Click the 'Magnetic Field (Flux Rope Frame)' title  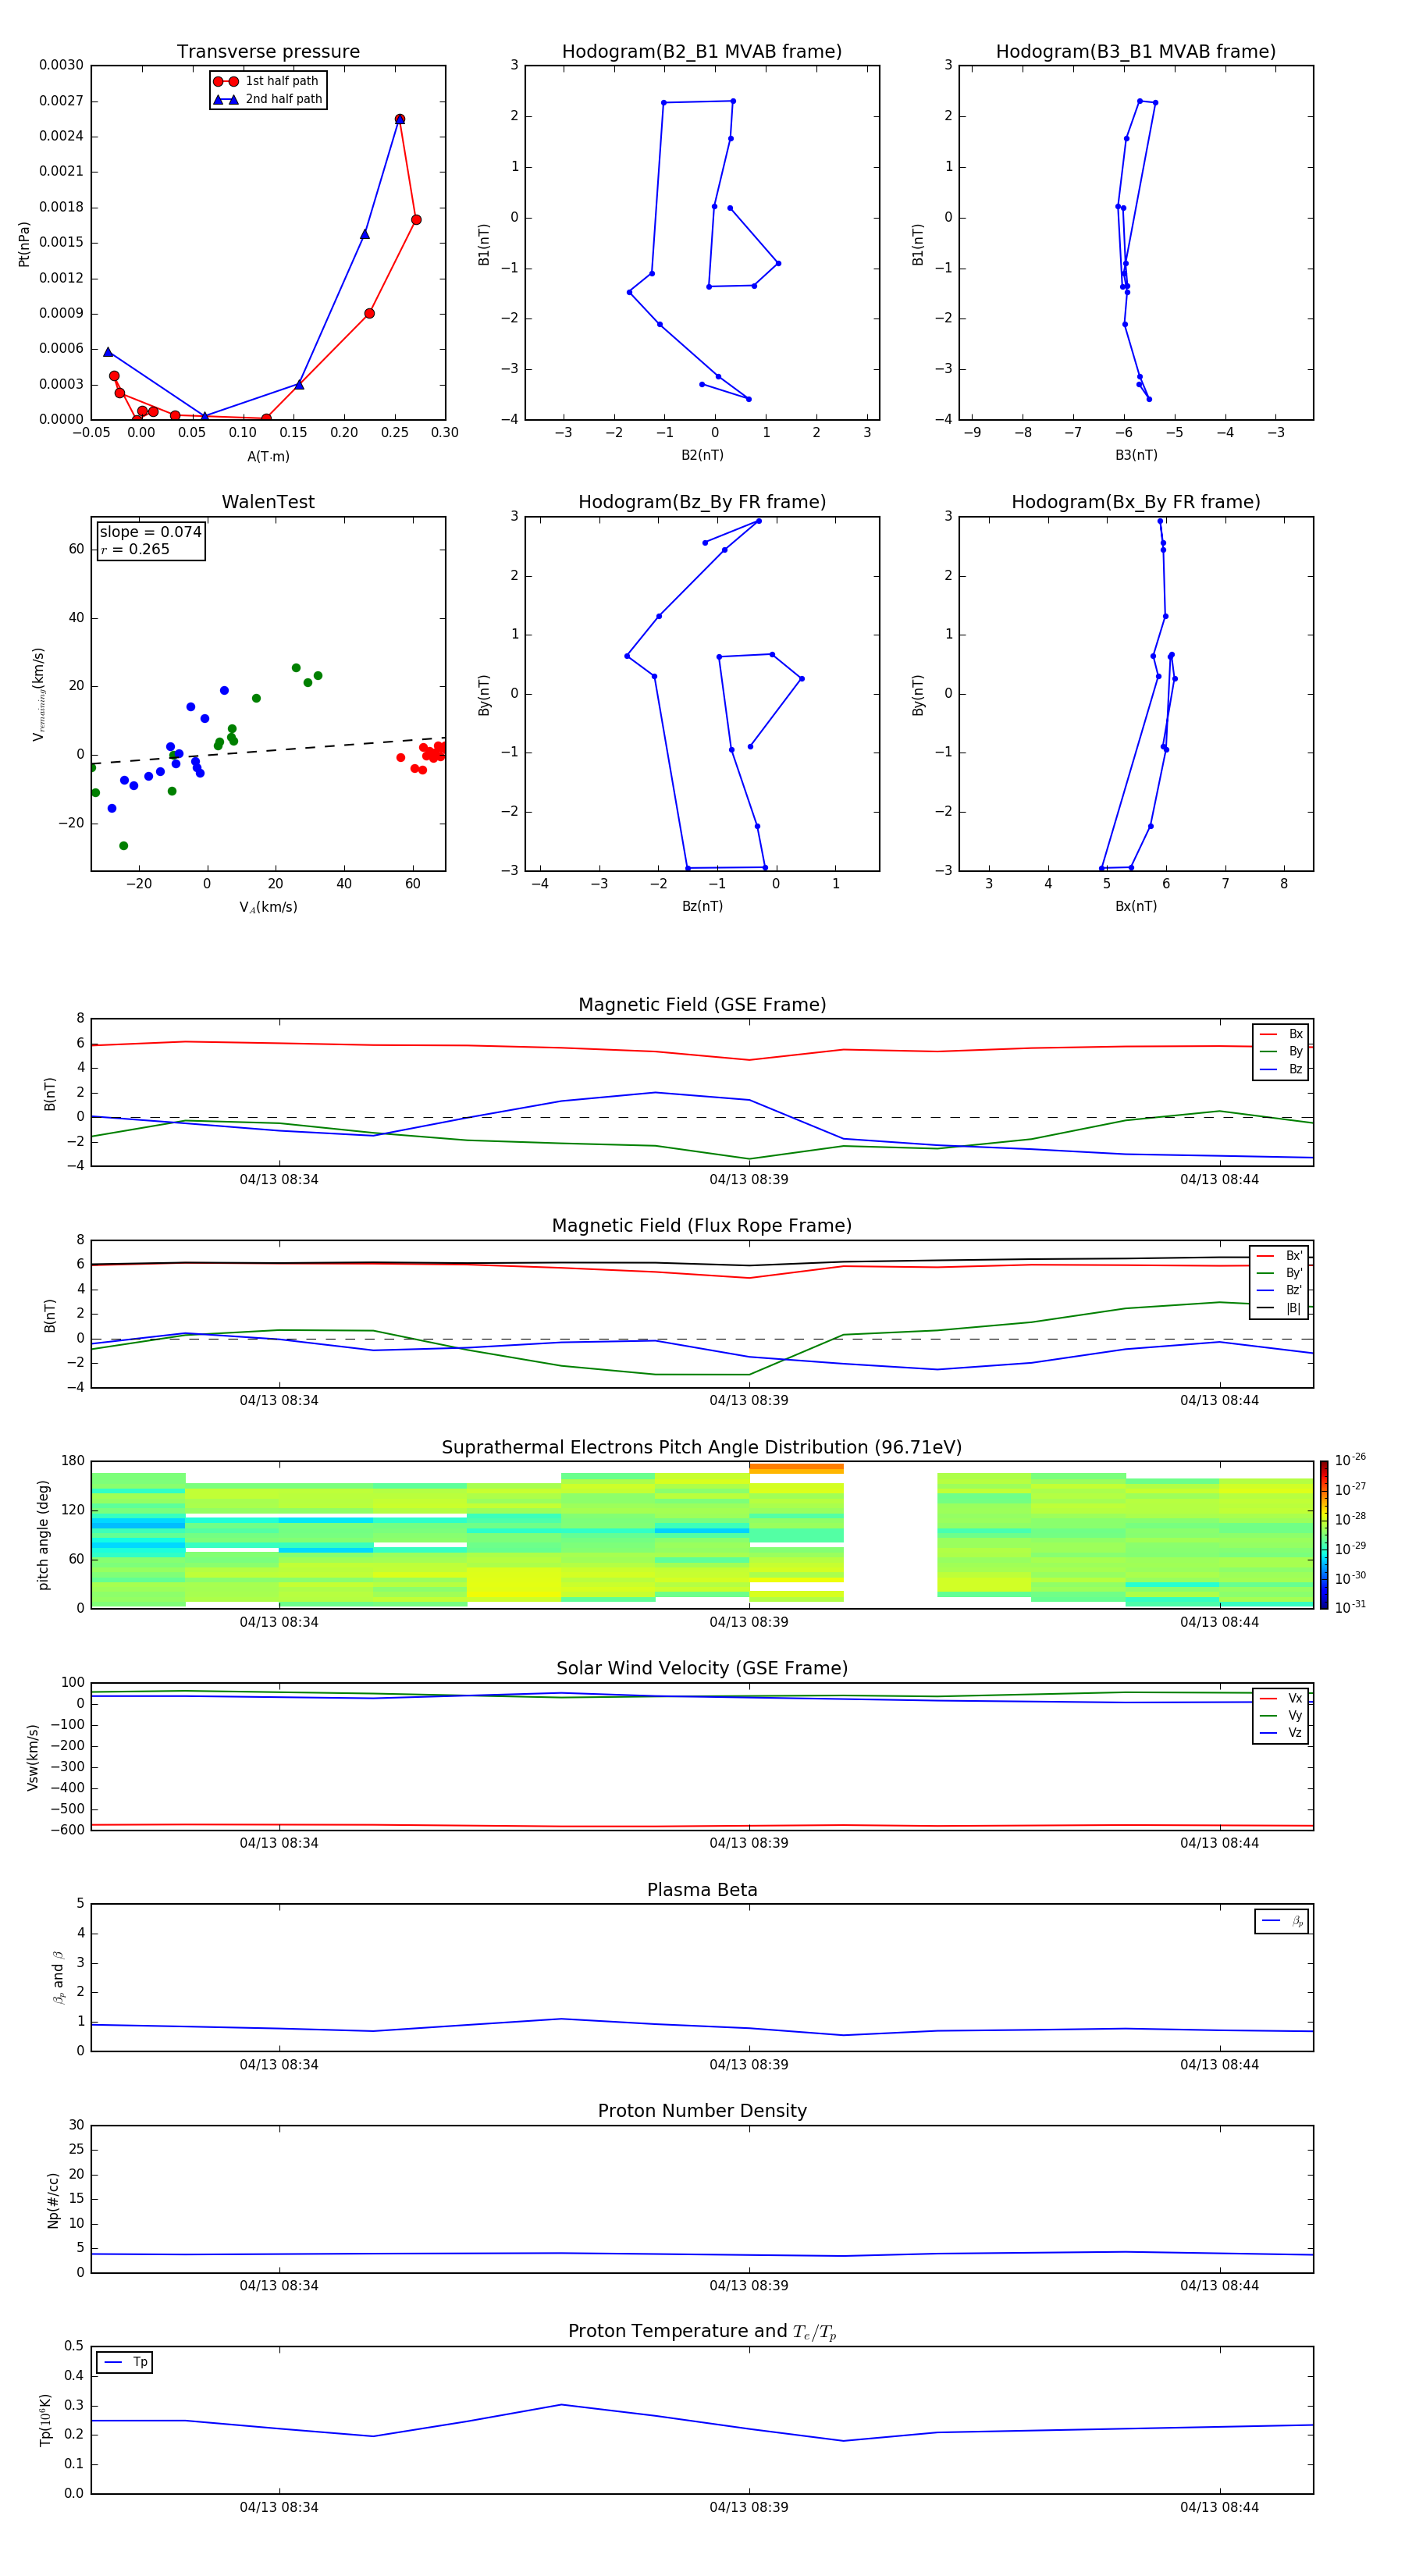702,1226
